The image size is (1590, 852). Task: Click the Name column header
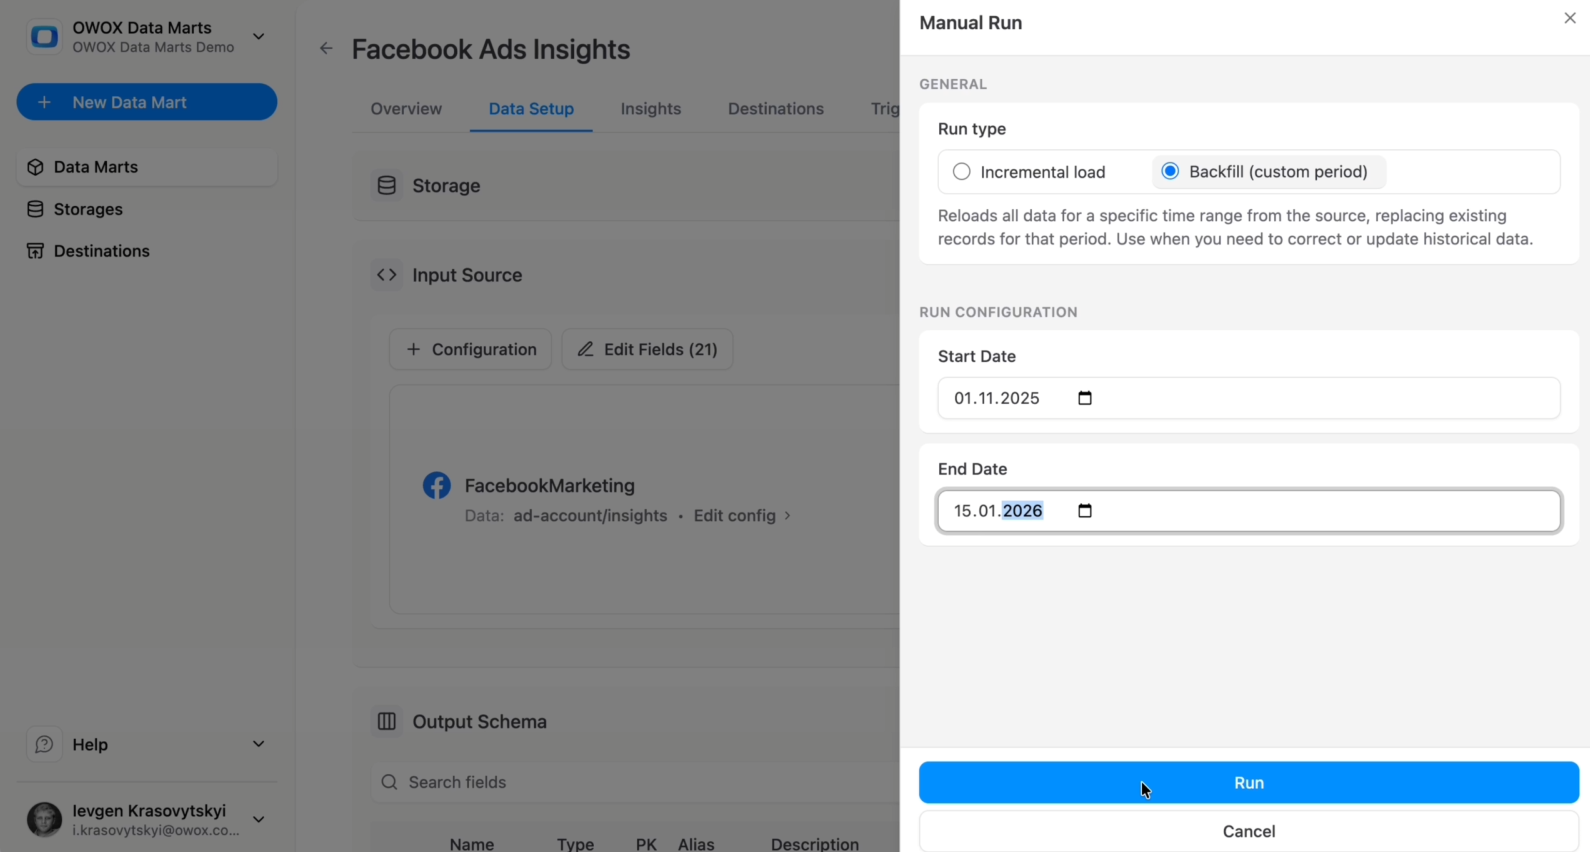tap(472, 845)
